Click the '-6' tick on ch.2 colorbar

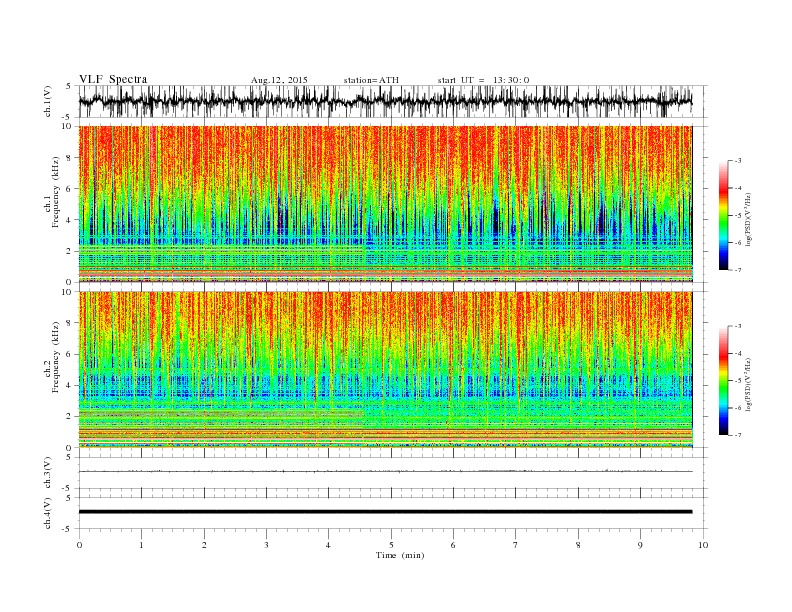[x=737, y=408]
